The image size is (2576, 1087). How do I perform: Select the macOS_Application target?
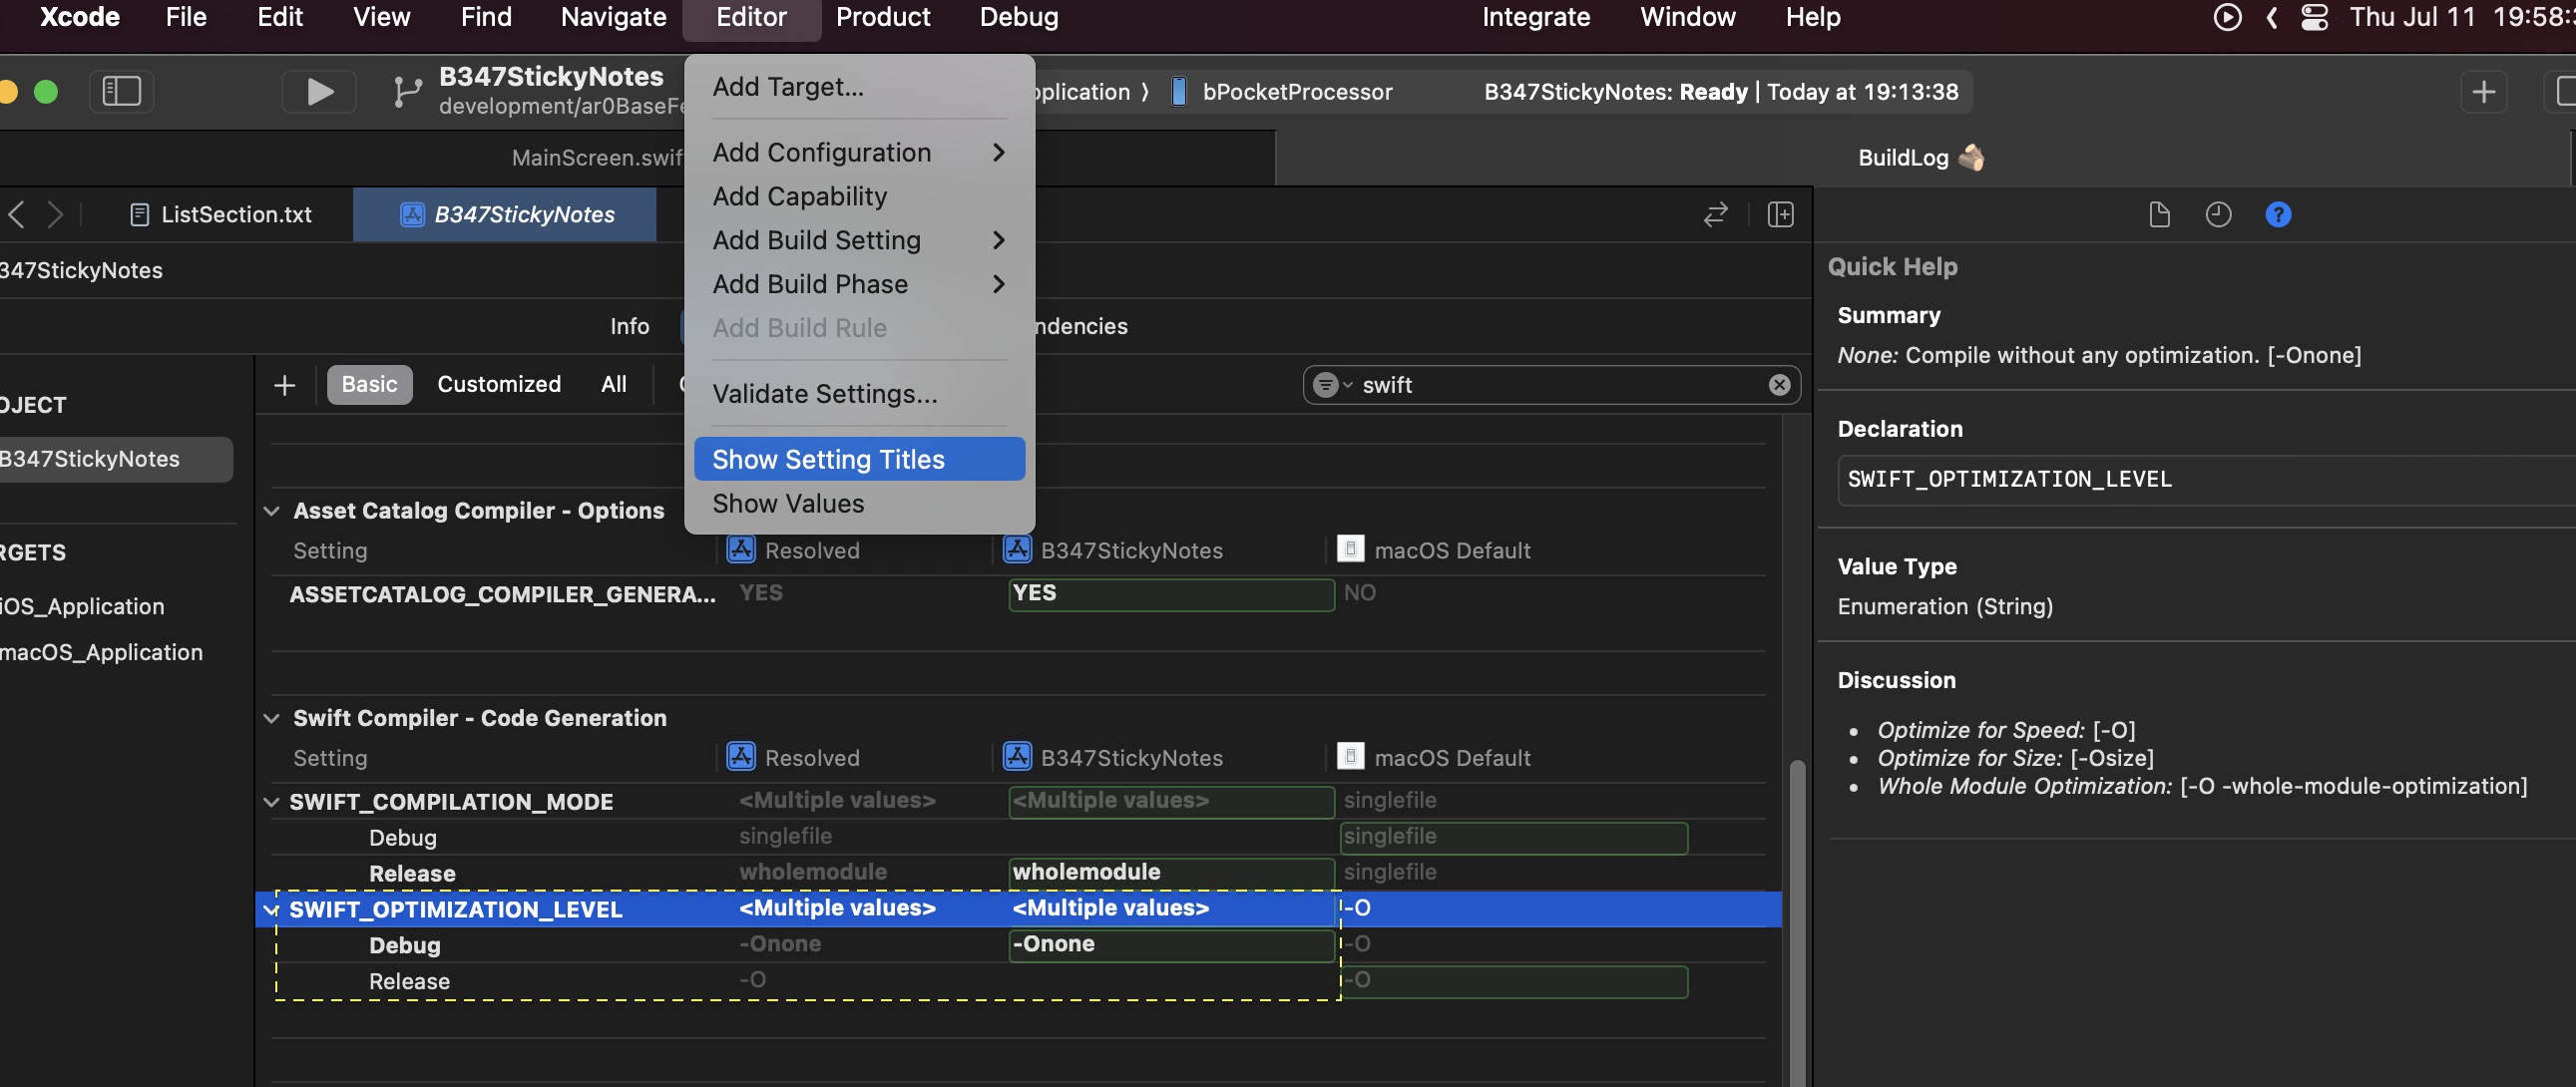(101, 652)
